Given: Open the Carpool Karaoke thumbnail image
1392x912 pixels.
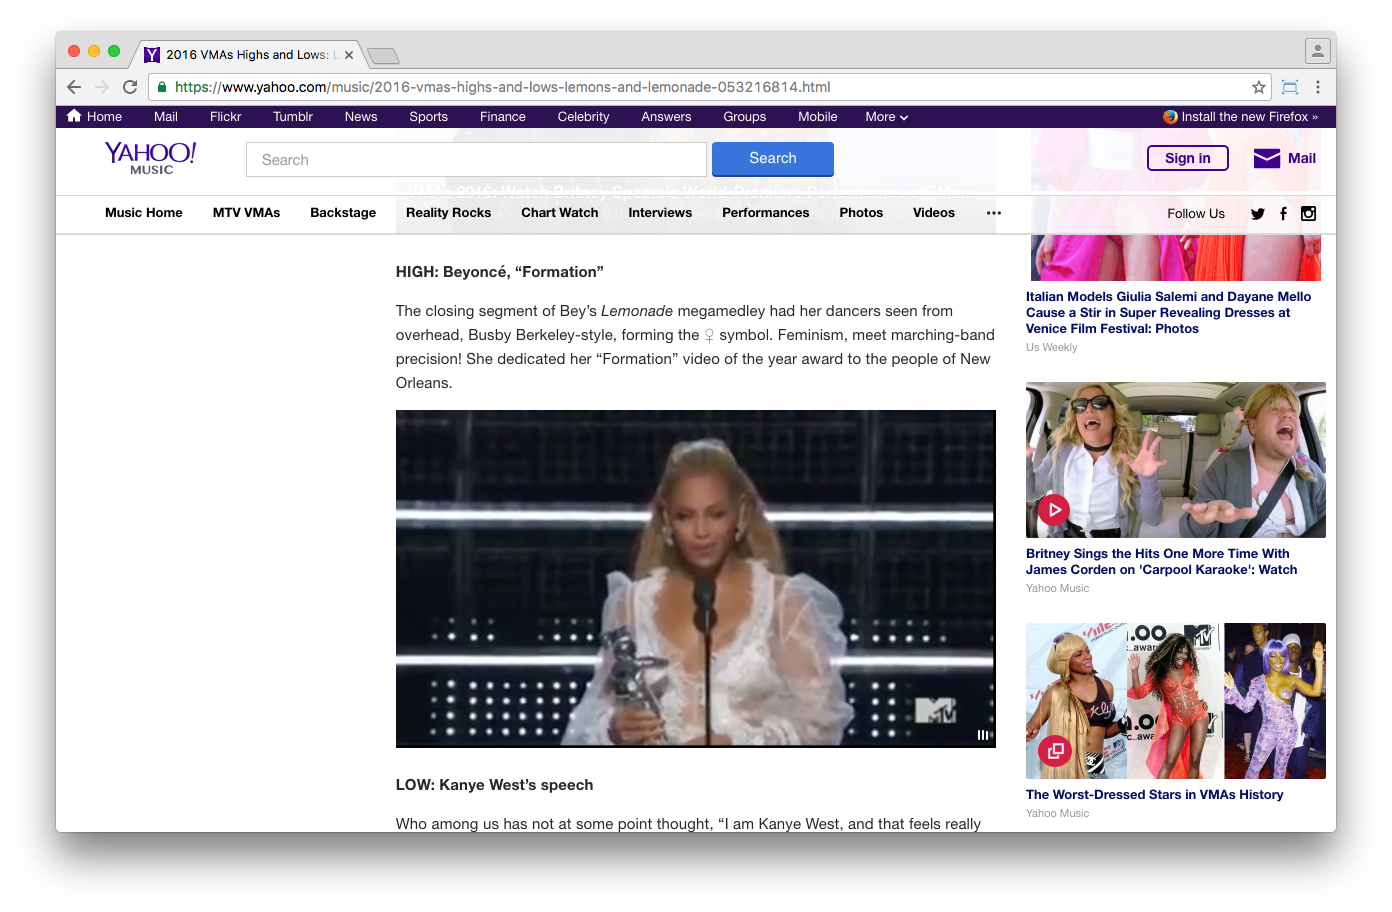Looking at the screenshot, I should 1176,460.
